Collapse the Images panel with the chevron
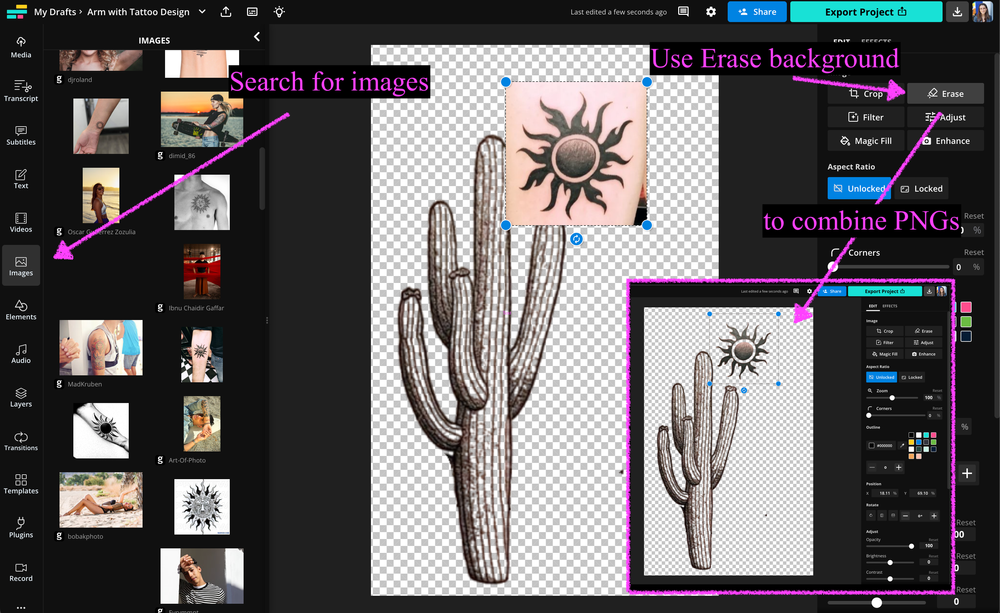Image resolution: width=1000 pixels, height=613 pixels. click(257, 36)
